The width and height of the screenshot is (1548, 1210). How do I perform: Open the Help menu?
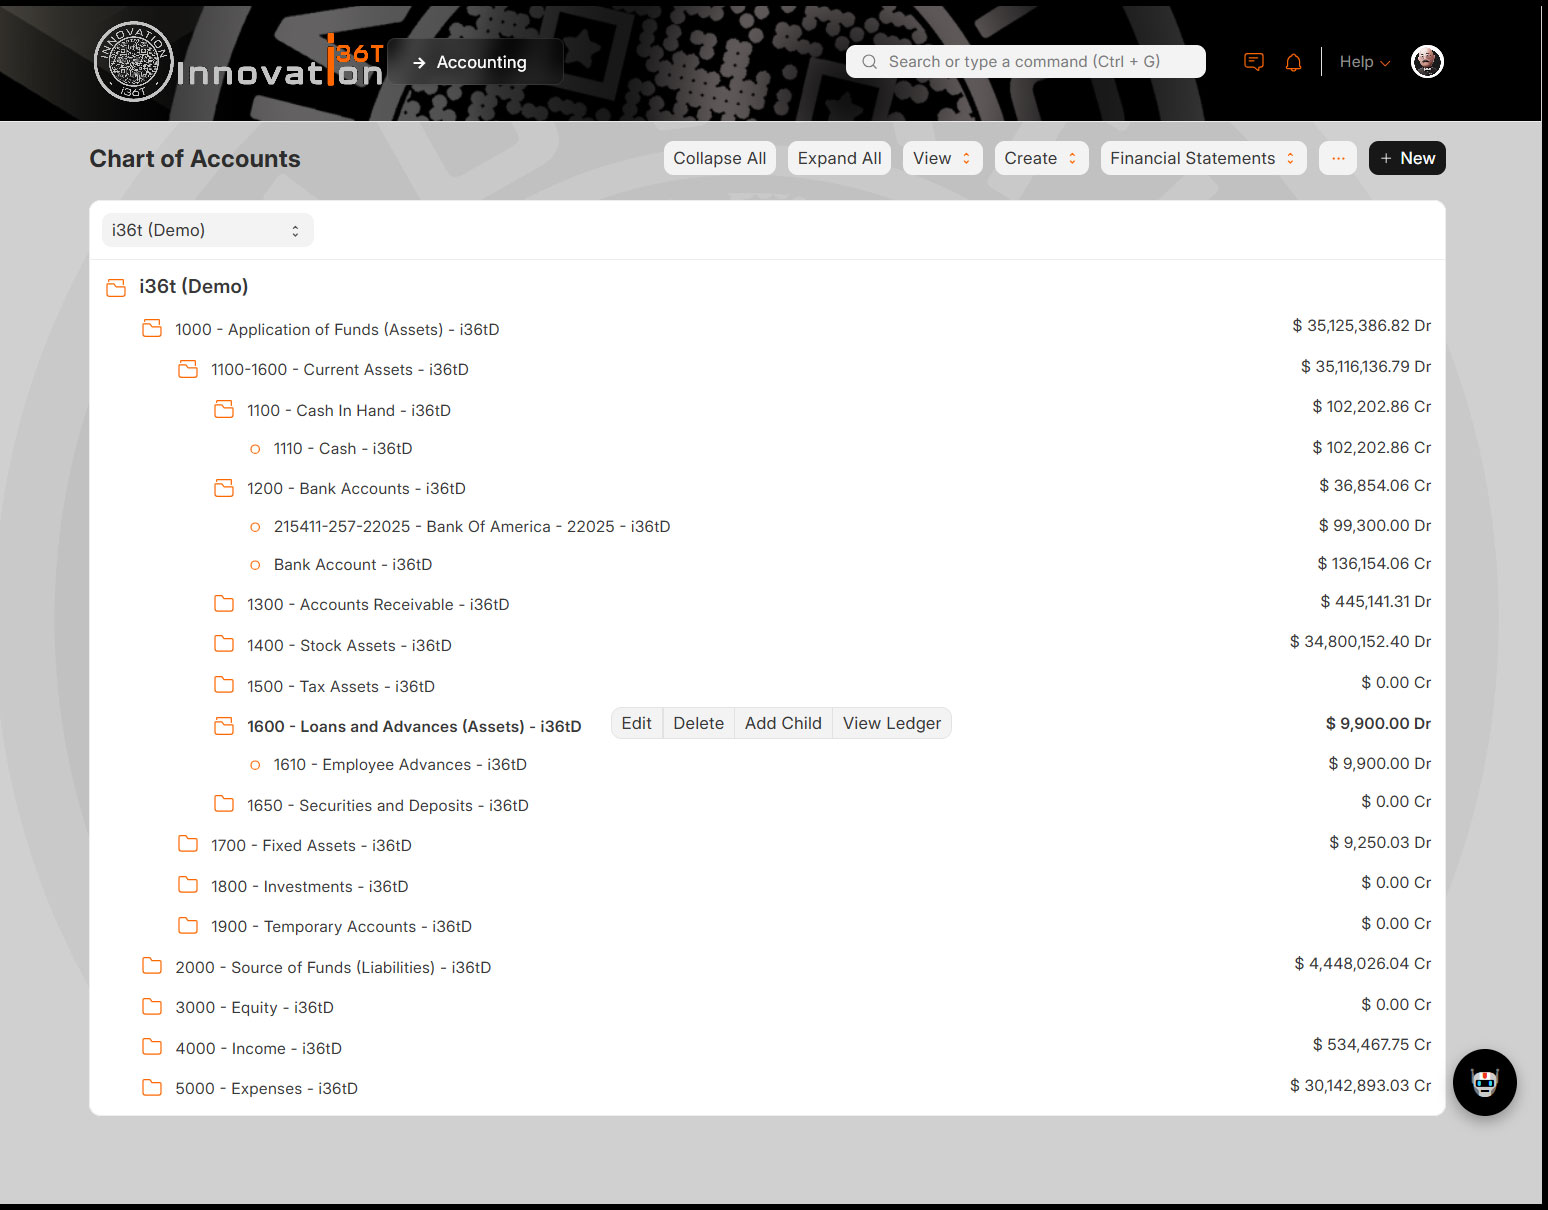click(1364, 62)
